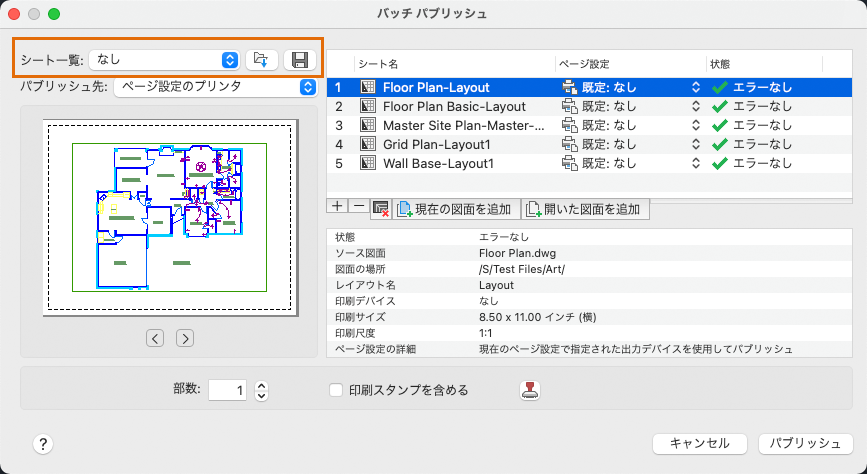Click green checkmark status of Floor Plan Basic-Layout

pyautogui.click(x=719, y=106)
